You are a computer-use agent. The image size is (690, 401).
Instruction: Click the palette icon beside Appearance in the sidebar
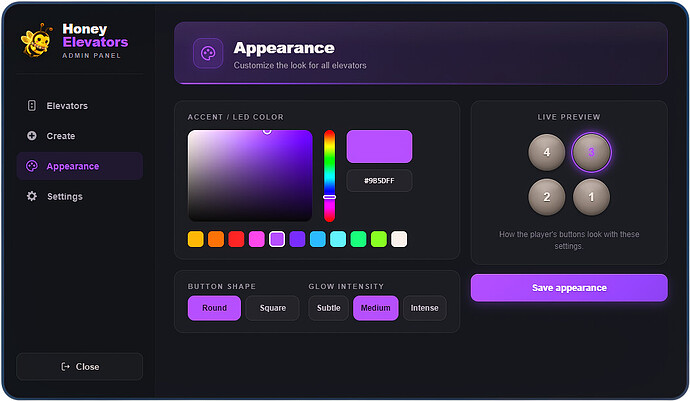tap(32, 166)
